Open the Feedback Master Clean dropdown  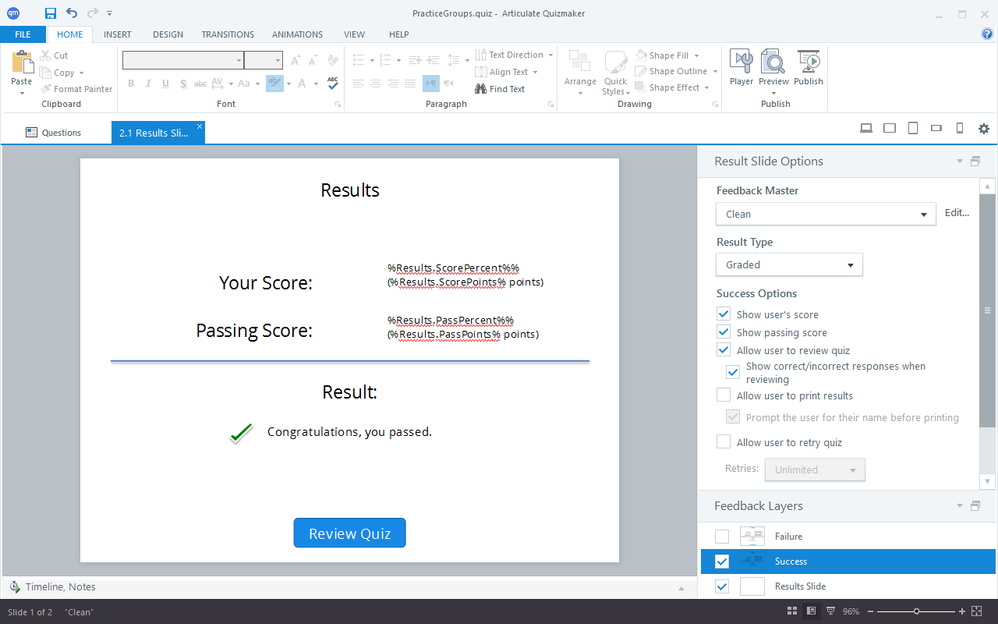click(825, 214)
